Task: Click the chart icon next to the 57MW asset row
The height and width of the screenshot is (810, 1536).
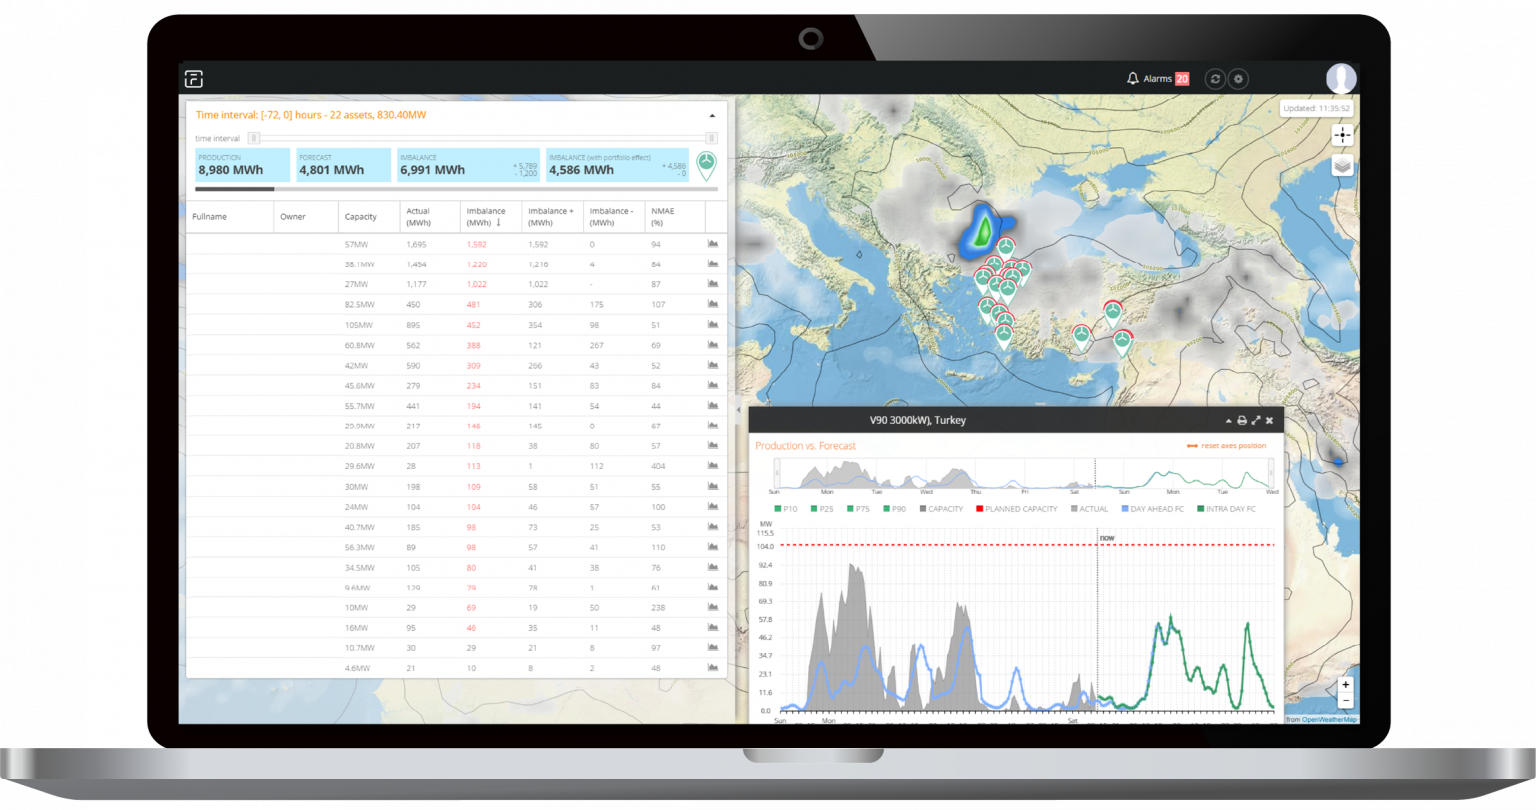Action: (x=712, y=243)
